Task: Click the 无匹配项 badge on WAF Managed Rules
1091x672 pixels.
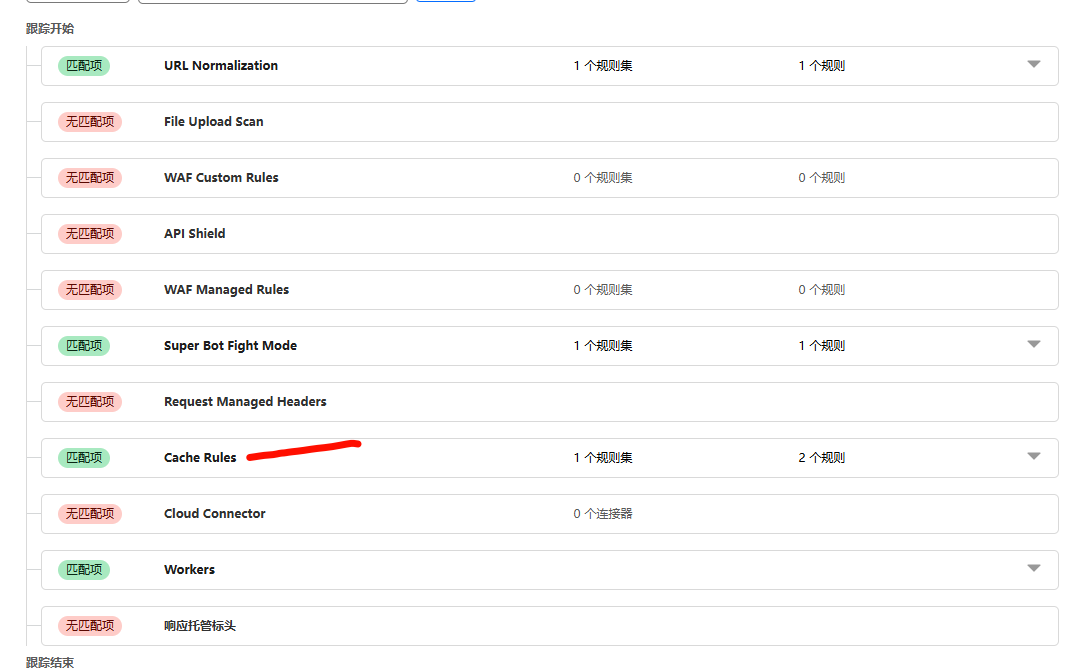Action: click(90, 289)
